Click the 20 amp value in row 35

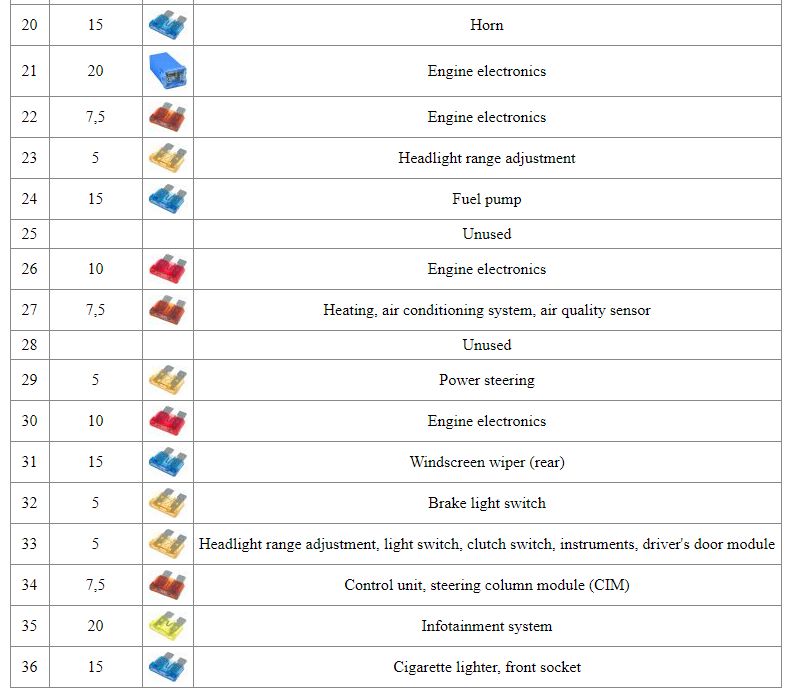coord(95,625)
